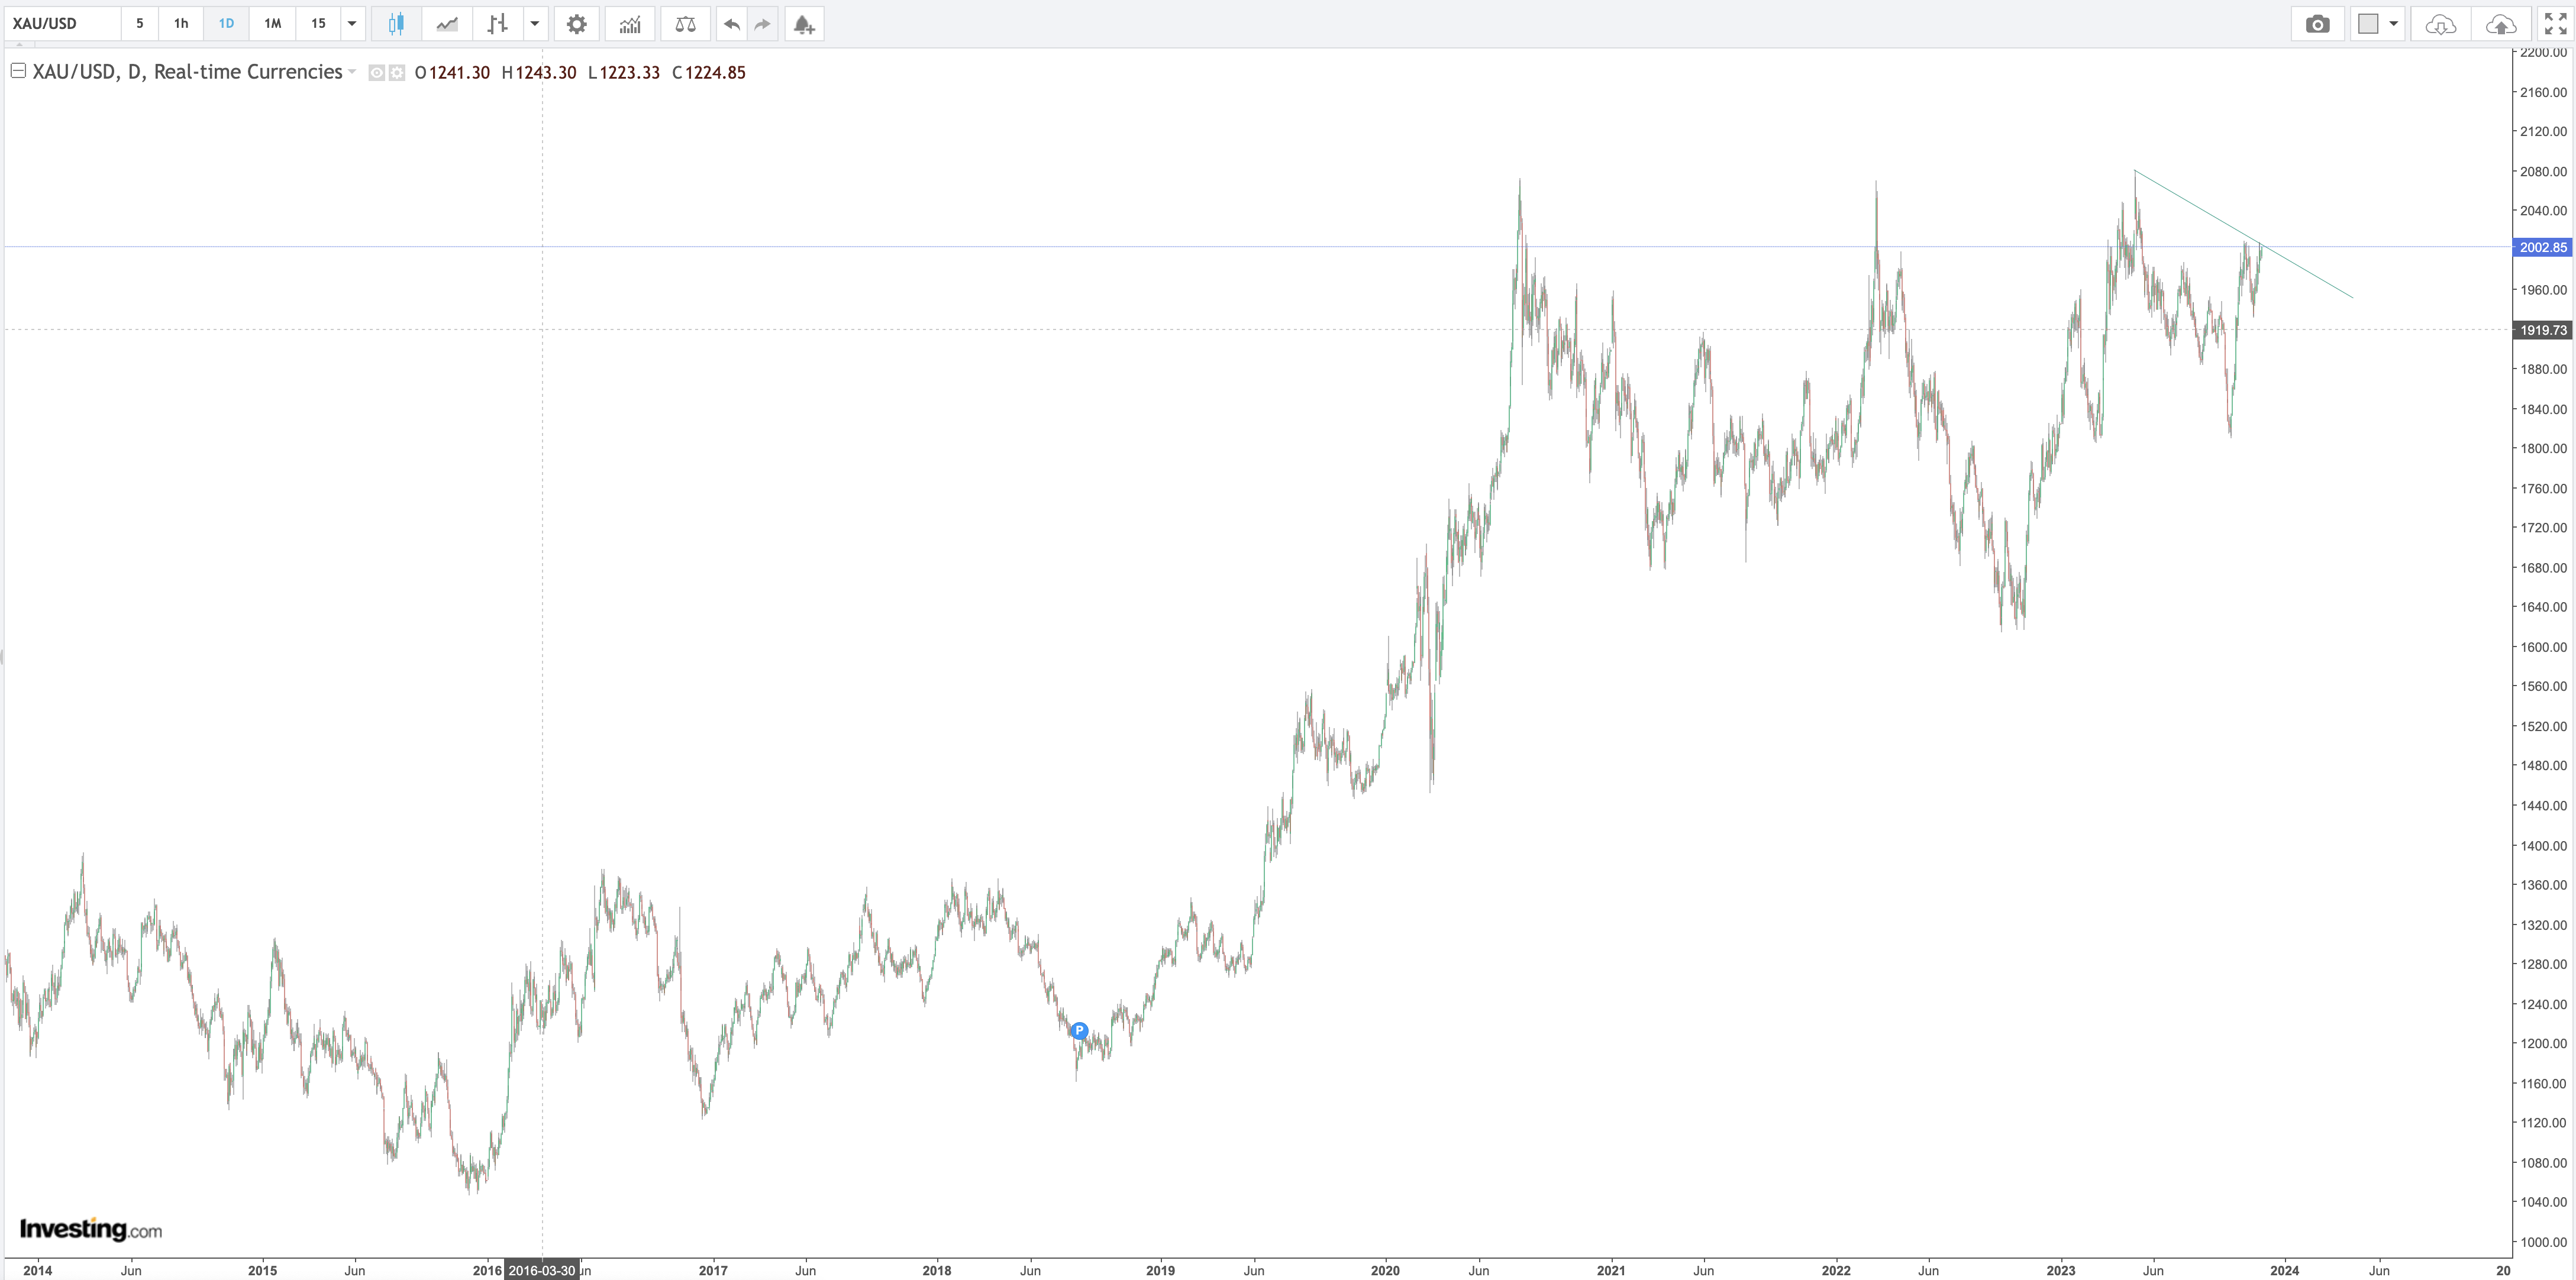Open the series title dropdown arrow
This screenshot has height=1280, width=2576.
coord(352,72)
